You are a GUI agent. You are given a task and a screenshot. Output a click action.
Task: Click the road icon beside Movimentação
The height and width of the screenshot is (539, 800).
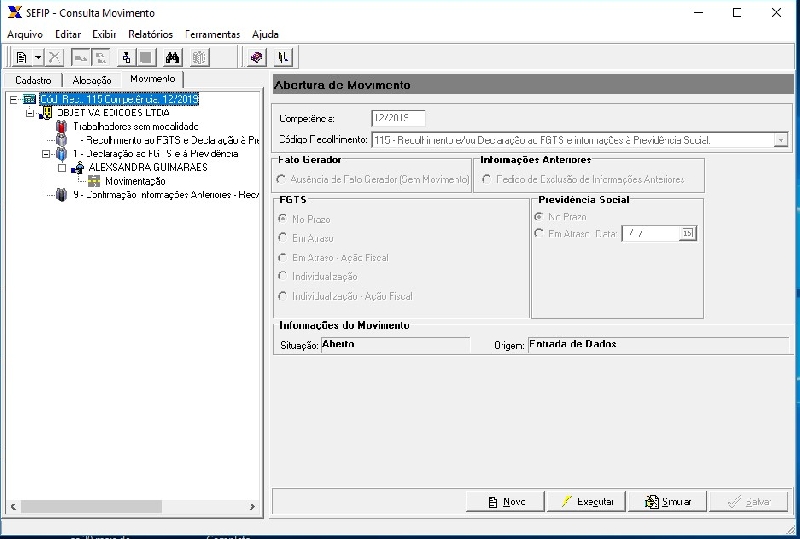click(x=94, y=181)
